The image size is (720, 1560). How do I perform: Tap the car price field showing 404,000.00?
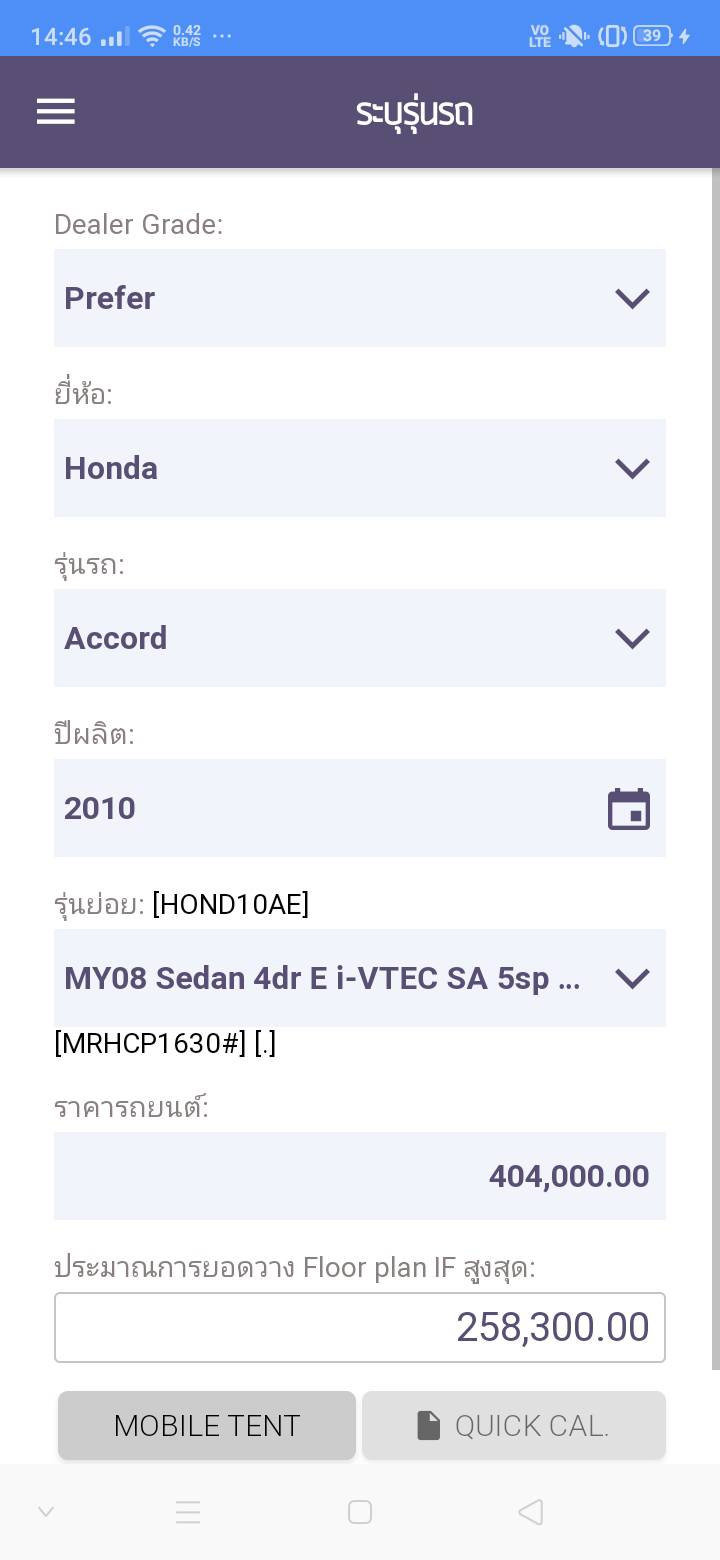[x=360, y=1176]
